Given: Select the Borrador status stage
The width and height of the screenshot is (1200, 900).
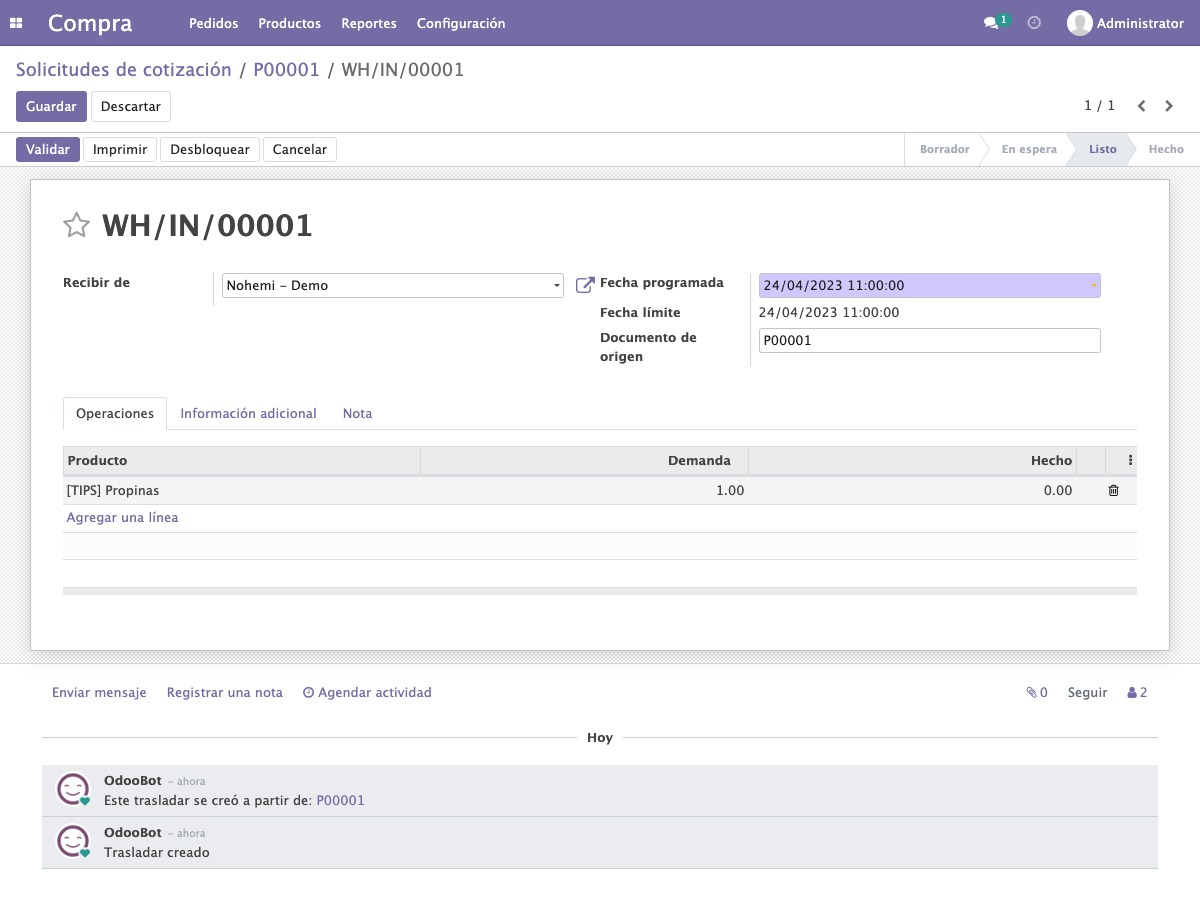Looking at the screenshot, I should (945, 149).
